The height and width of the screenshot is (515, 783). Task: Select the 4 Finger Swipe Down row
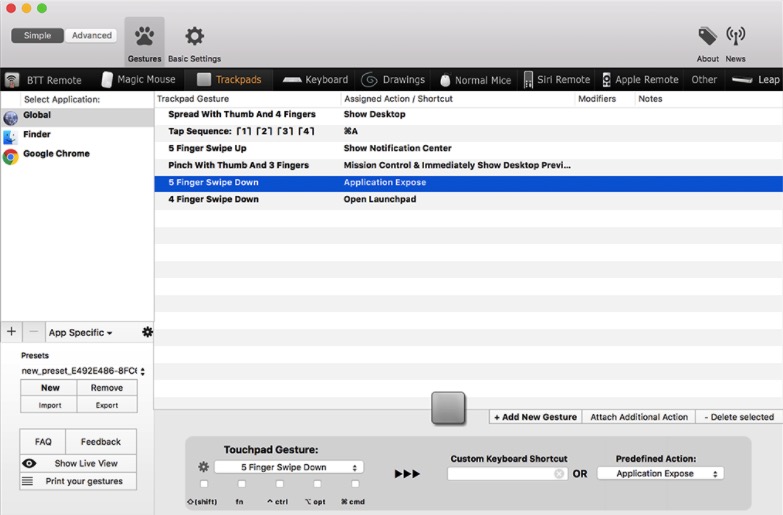(x=468, y=199)
